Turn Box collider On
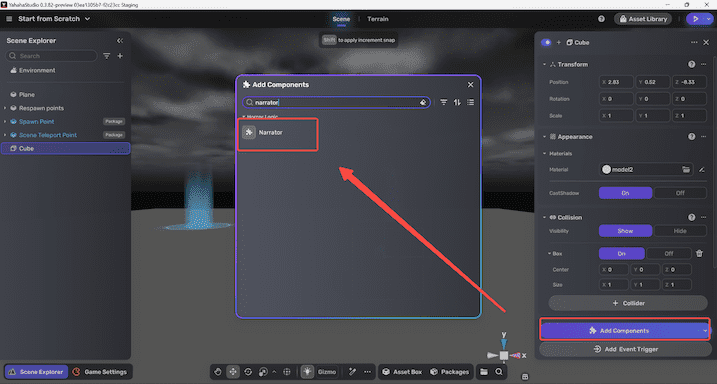The height and width of the screenshot is (384, 717). tap(621, 253)
